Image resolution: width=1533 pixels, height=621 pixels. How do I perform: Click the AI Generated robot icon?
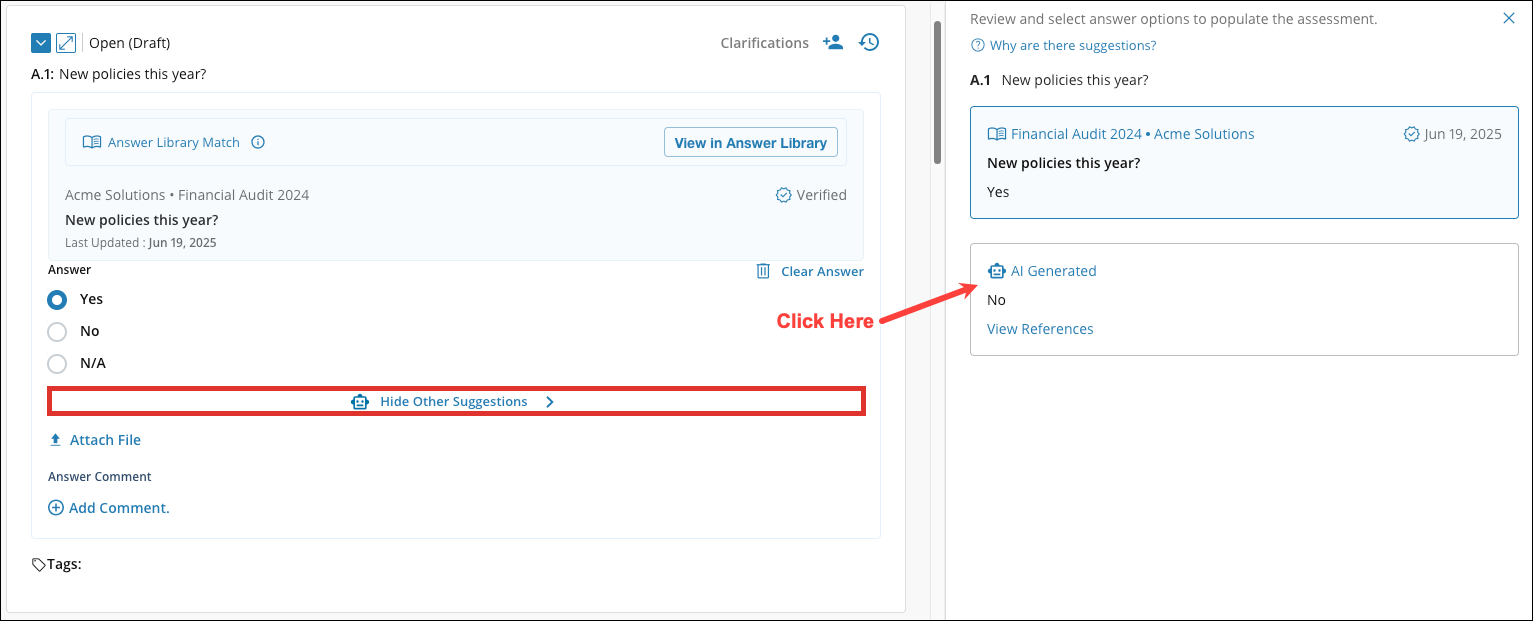coord(997,271)
